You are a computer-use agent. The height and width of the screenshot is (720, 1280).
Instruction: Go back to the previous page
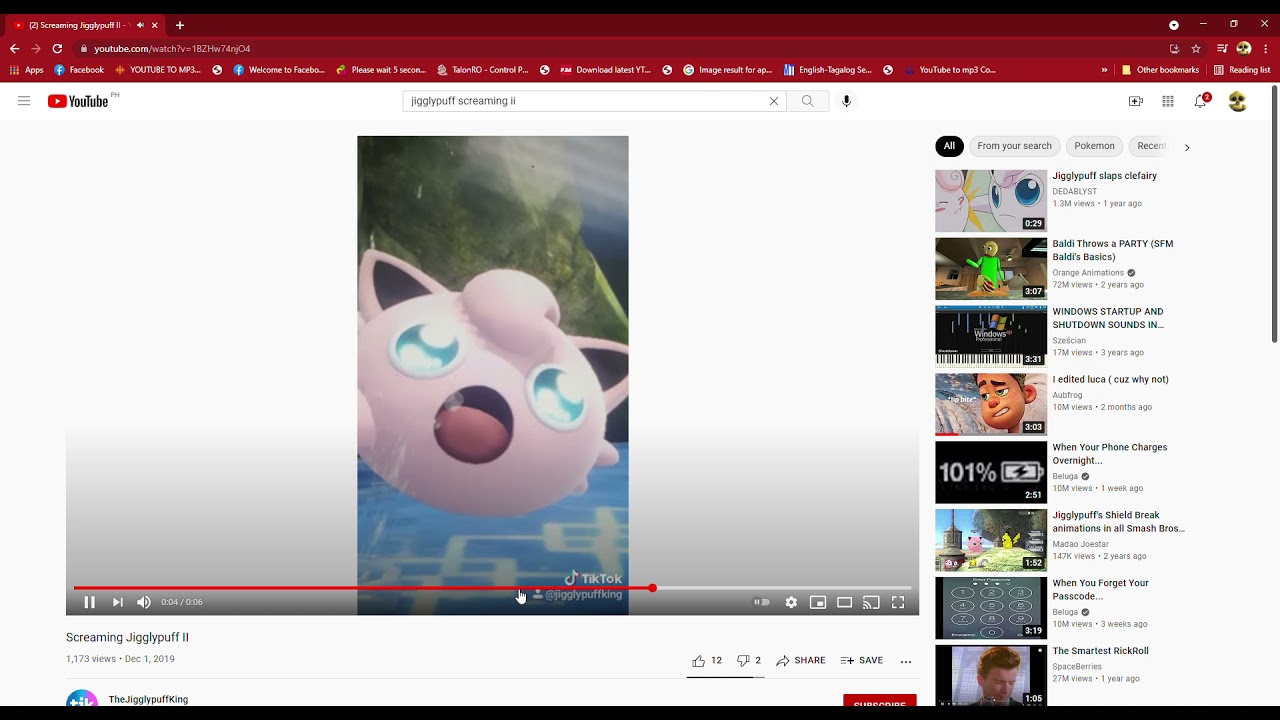(14, 48)
